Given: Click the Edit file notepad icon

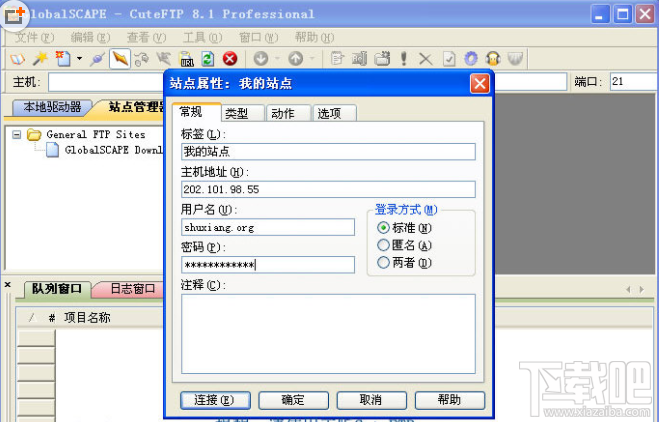Looking at the screenshot, I should [x=337, y=59].
